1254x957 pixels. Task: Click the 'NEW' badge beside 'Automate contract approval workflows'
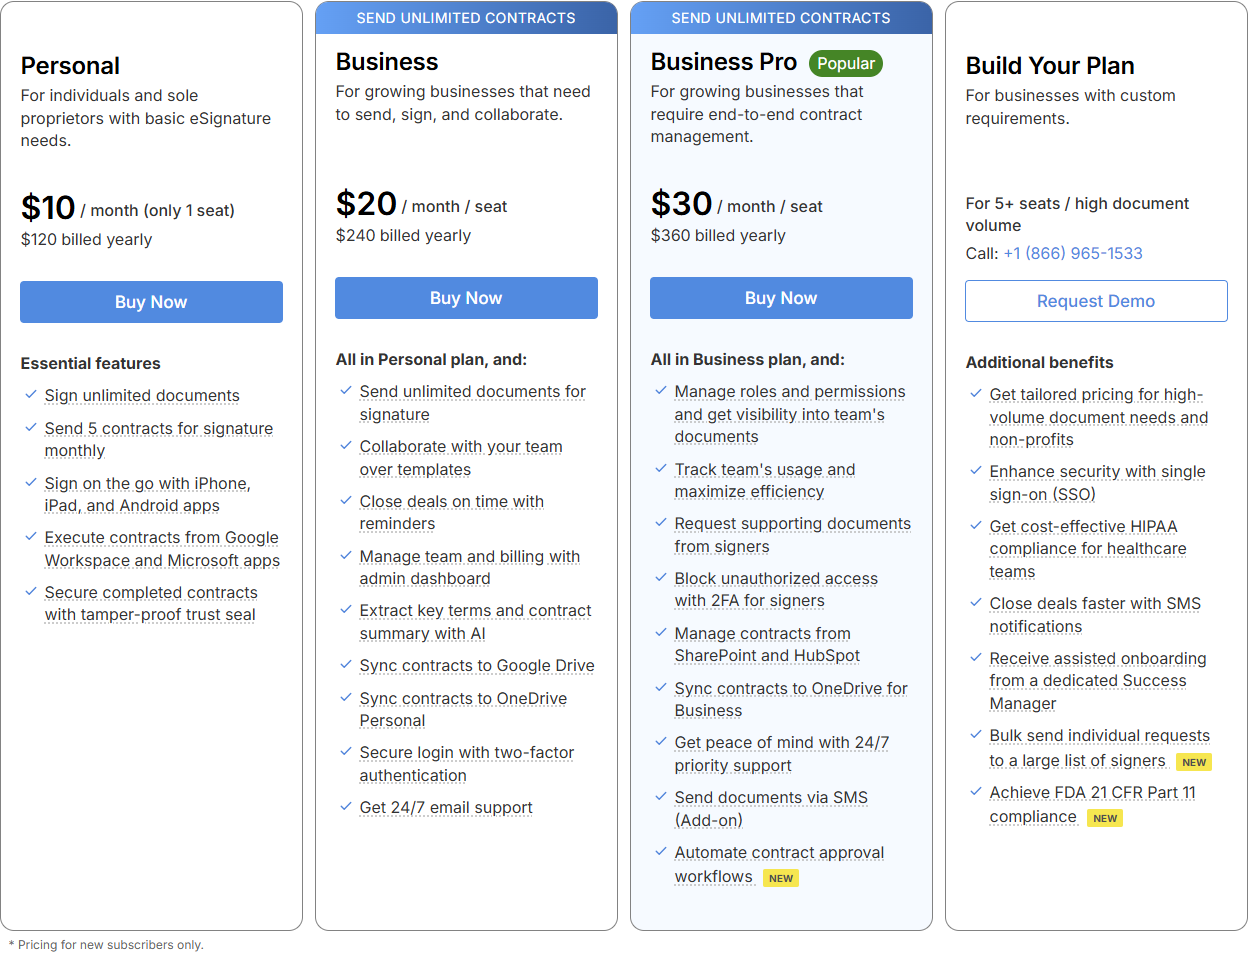point(781,878)
